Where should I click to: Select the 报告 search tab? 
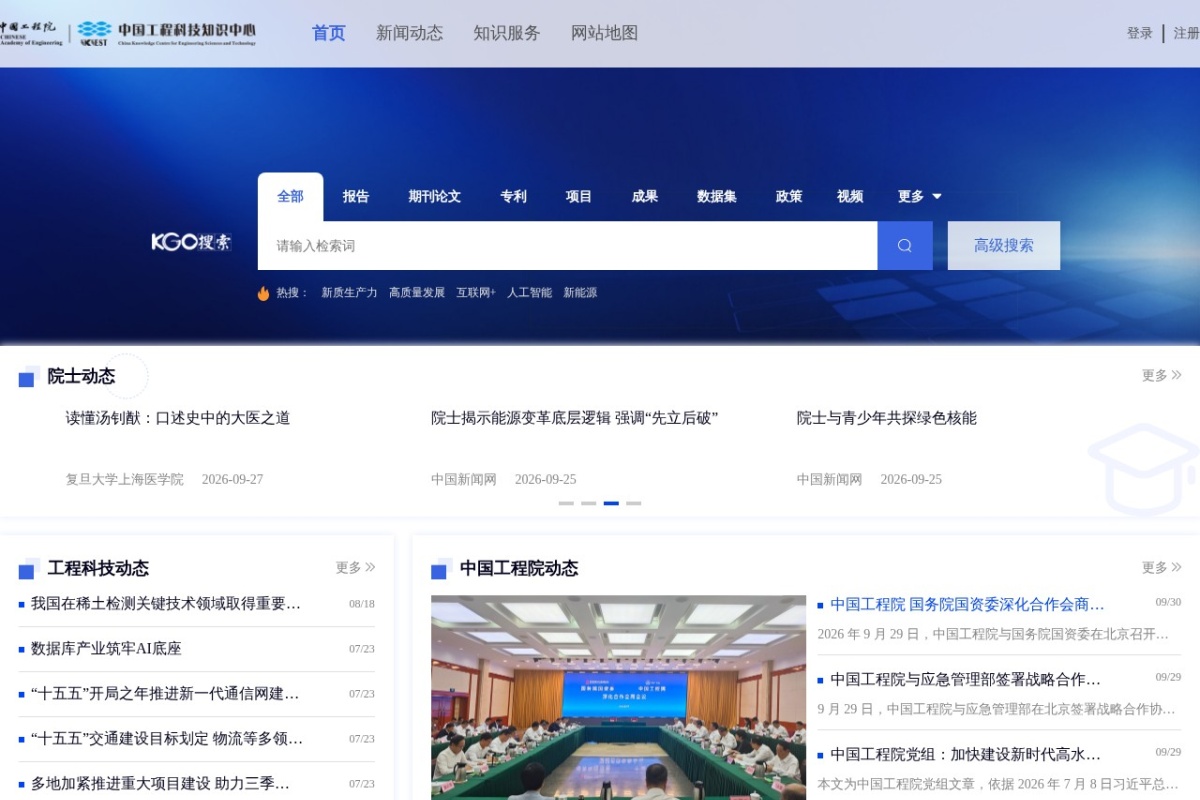click(x=356, y=196)
